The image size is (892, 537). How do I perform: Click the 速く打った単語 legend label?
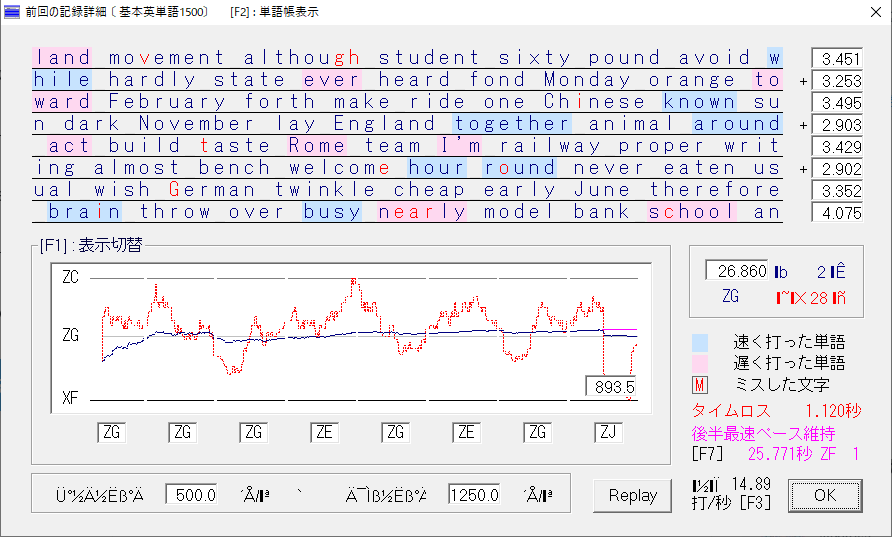[x=789, y=342]
